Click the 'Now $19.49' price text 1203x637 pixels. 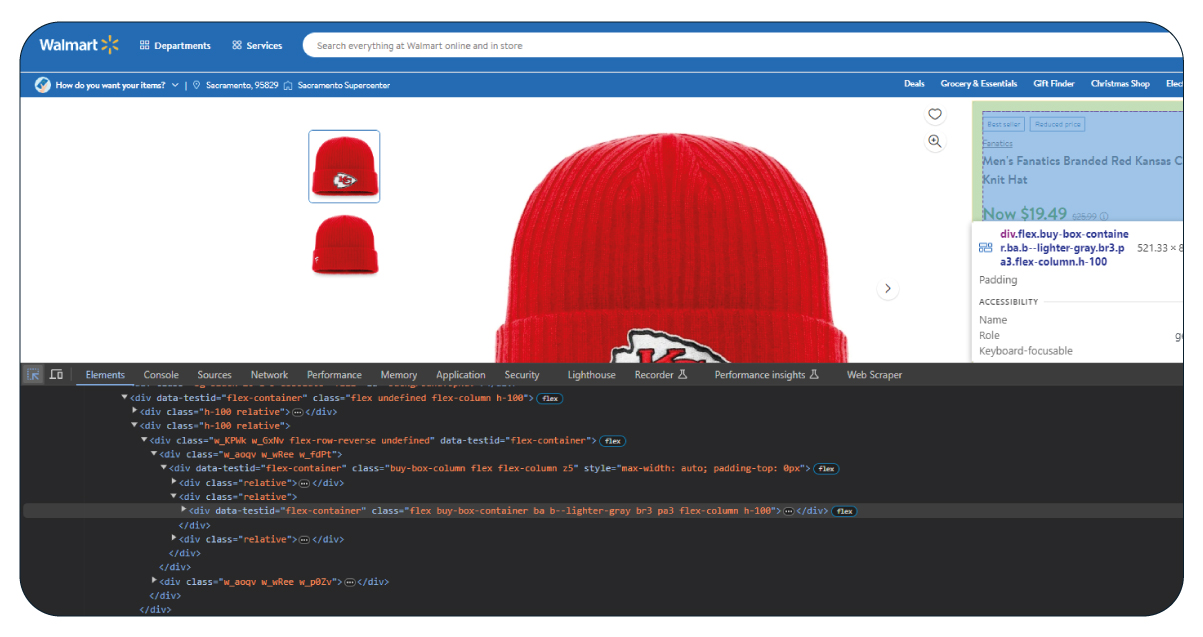pyautogui.click(x=1025, y=214)
